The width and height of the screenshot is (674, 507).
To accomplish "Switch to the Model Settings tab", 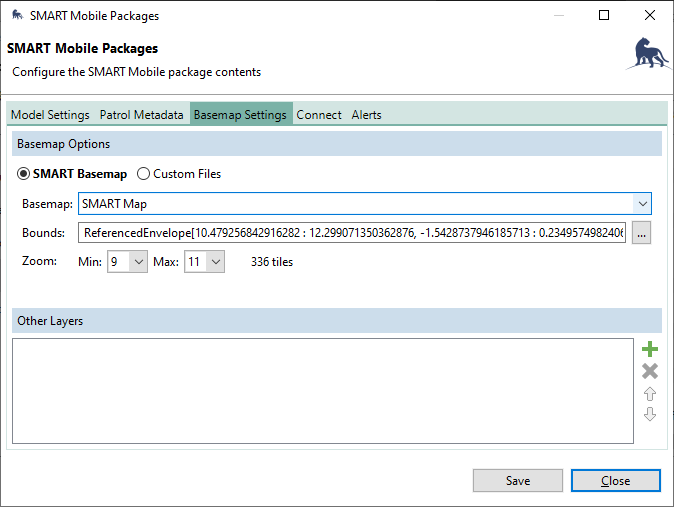I will coord(50,115).
